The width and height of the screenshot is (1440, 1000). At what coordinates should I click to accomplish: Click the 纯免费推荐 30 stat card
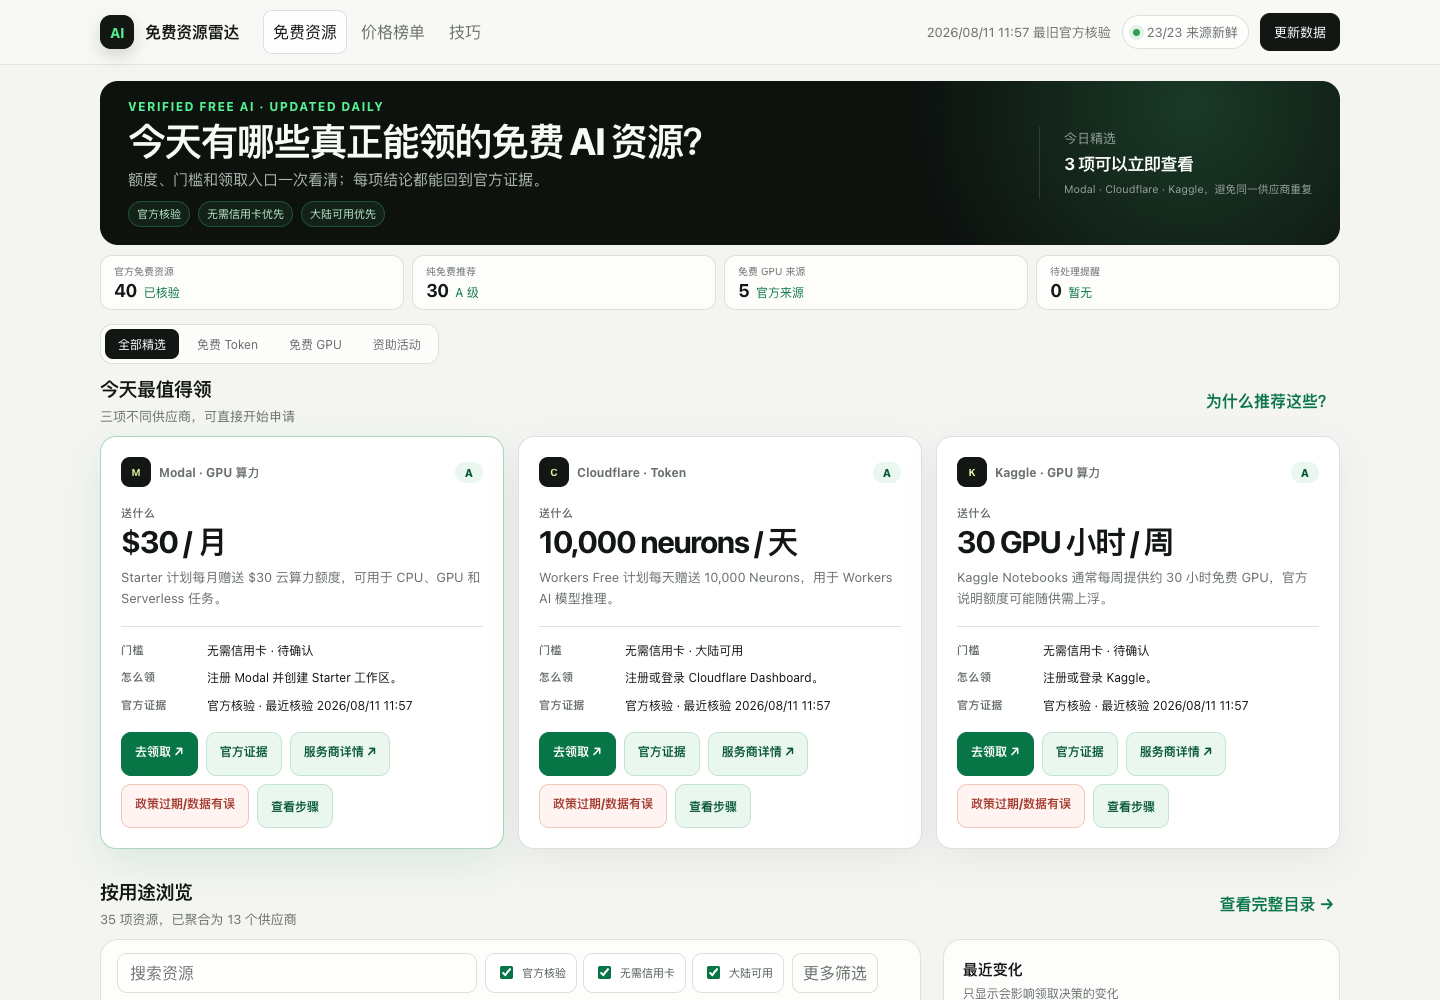coord(564,282)
